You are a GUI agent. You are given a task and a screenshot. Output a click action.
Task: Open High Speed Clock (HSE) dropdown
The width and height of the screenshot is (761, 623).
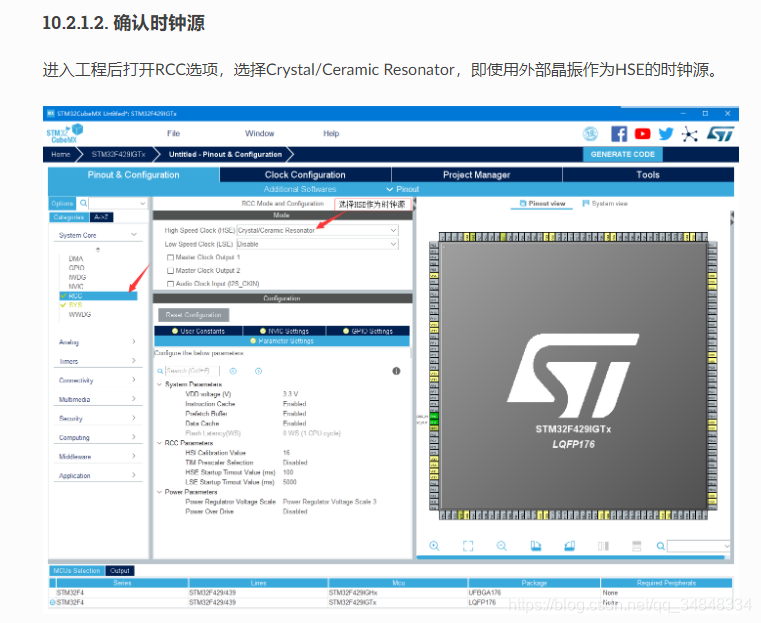point(318,230)
